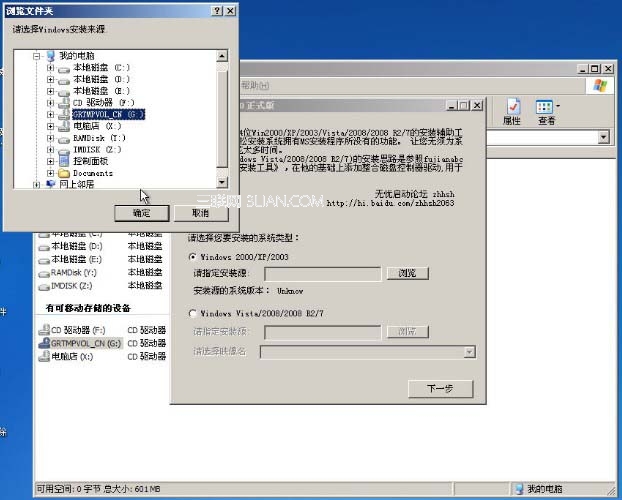Expand GRTMPVOL_CN (G:) tree node
This screenshot has height=500, width=622.
coord(50,115)
